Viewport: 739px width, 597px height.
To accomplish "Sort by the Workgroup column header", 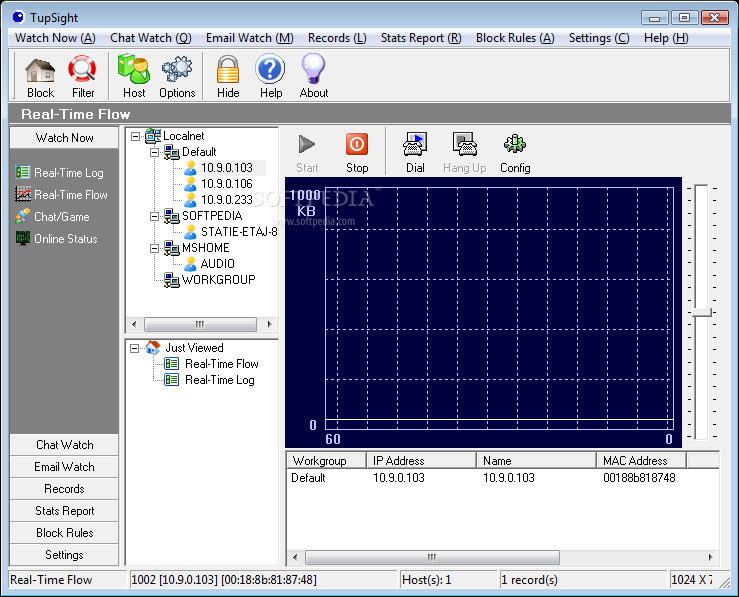I will pos(326,460).
